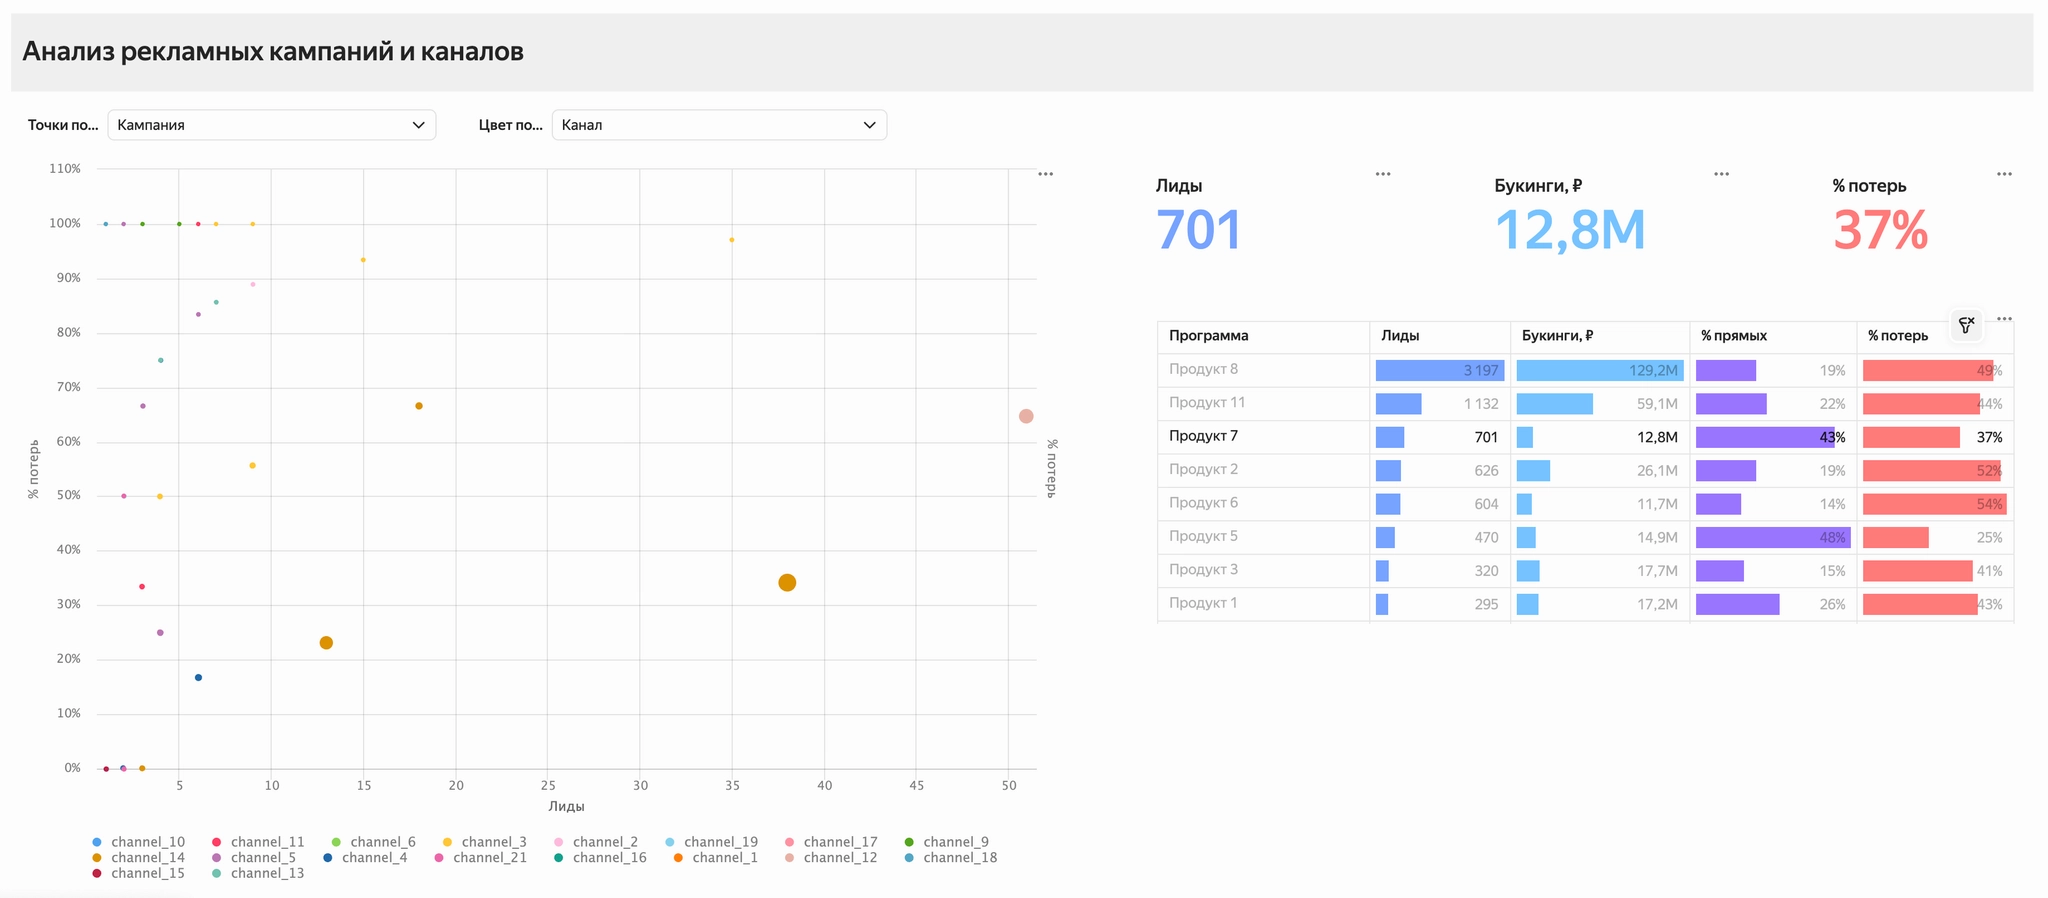Select the Продукт 8 table row
2048x898 pixels.
pos(1203,369)
